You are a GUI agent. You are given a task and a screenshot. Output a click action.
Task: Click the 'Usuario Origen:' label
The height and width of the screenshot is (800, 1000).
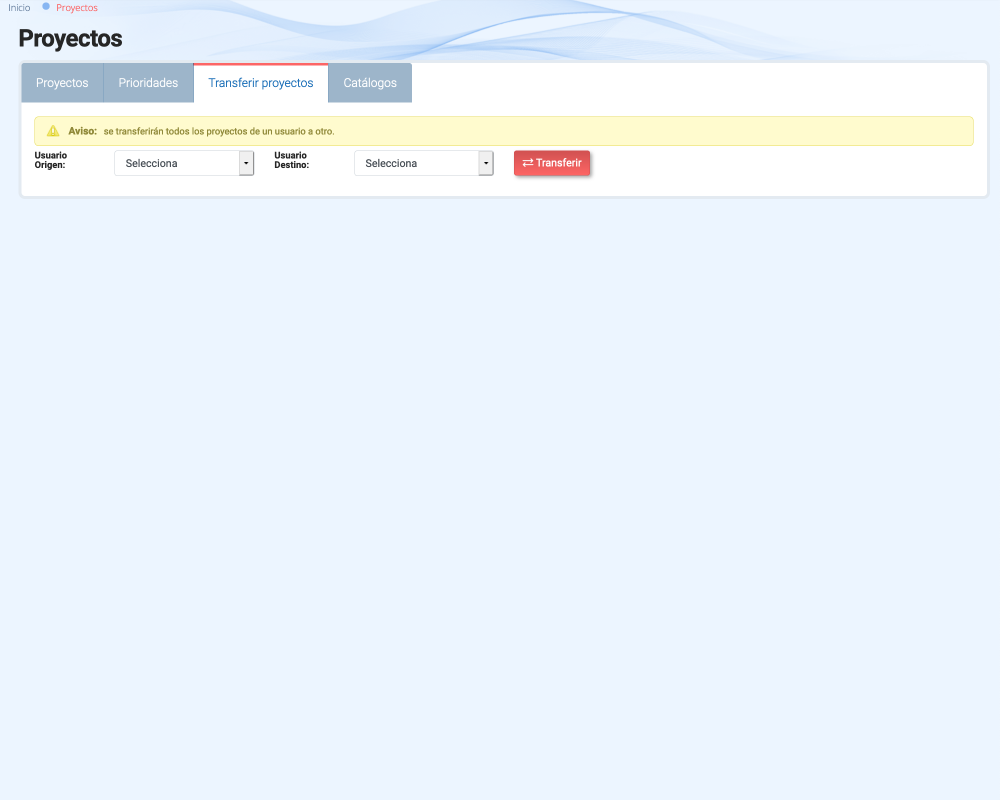point(51,160)
